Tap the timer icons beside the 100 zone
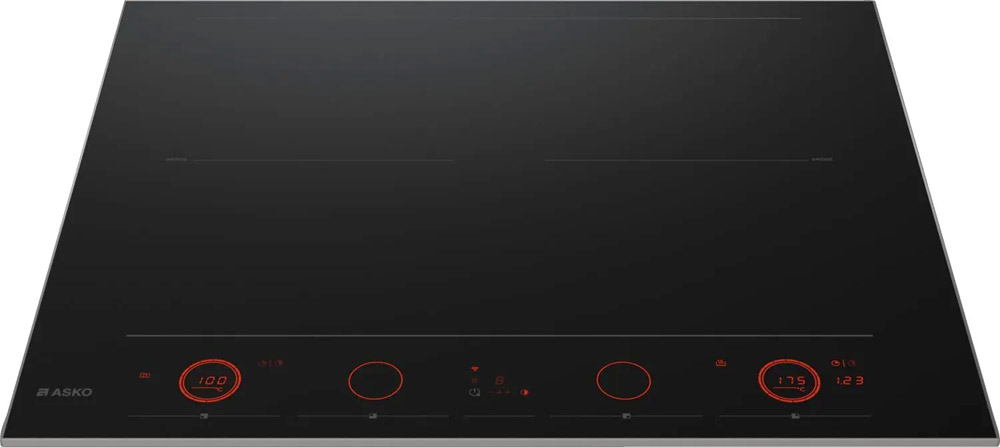Screen dimensions: 1000x447 coord(270,363)
